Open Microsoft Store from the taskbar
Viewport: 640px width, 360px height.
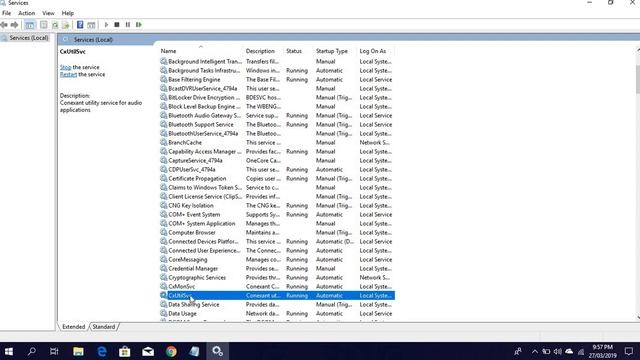click(x=124, y=351)
